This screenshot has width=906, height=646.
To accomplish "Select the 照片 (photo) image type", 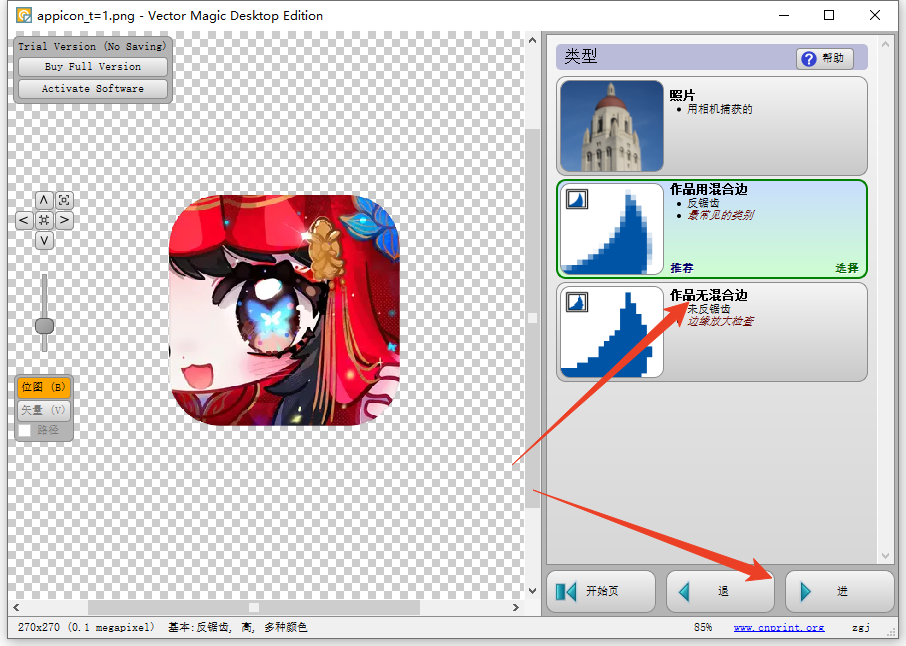I will click(711, 127).
